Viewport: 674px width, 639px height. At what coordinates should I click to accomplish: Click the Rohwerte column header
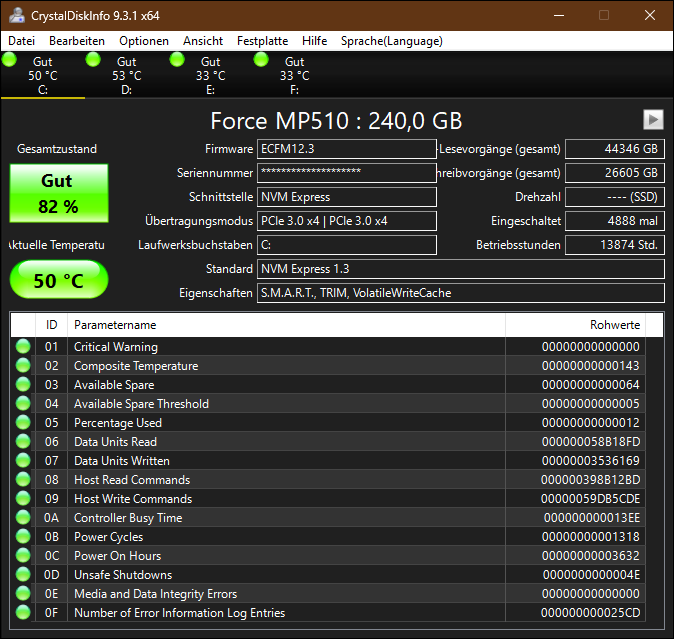576,325
